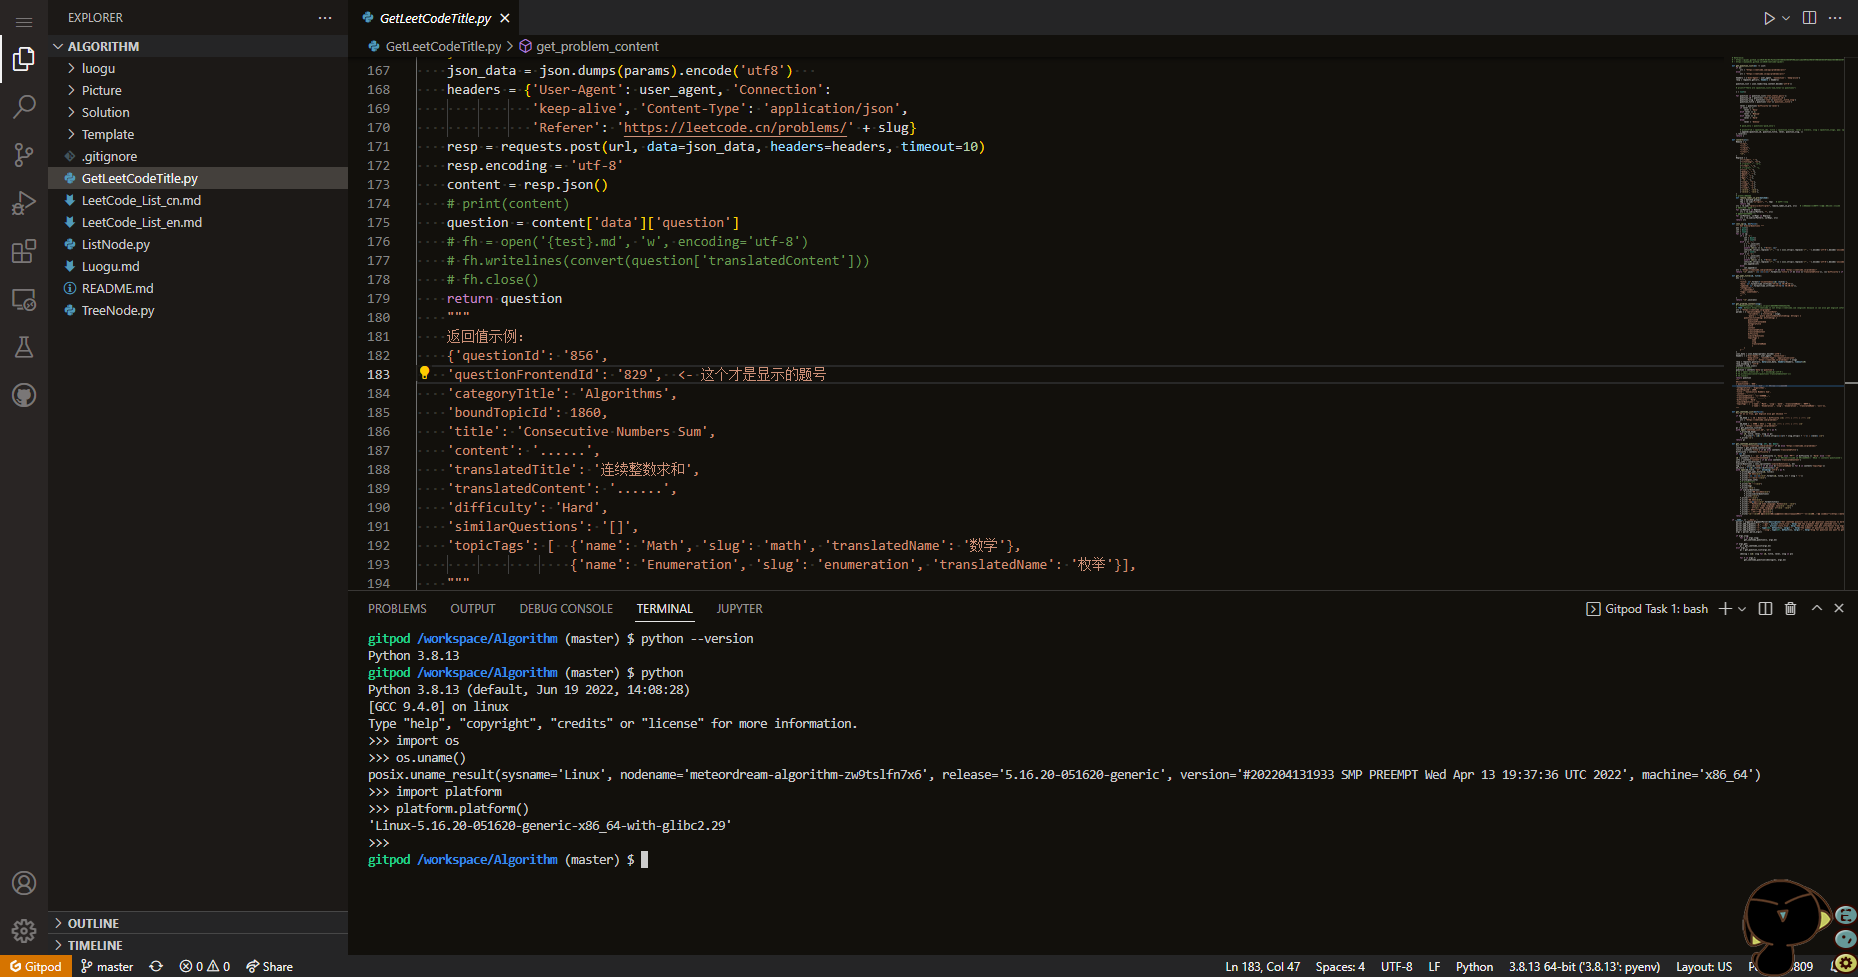Split the editor to the right
Viewport: 1858px width, 977px height.
tap(1809, 18)
